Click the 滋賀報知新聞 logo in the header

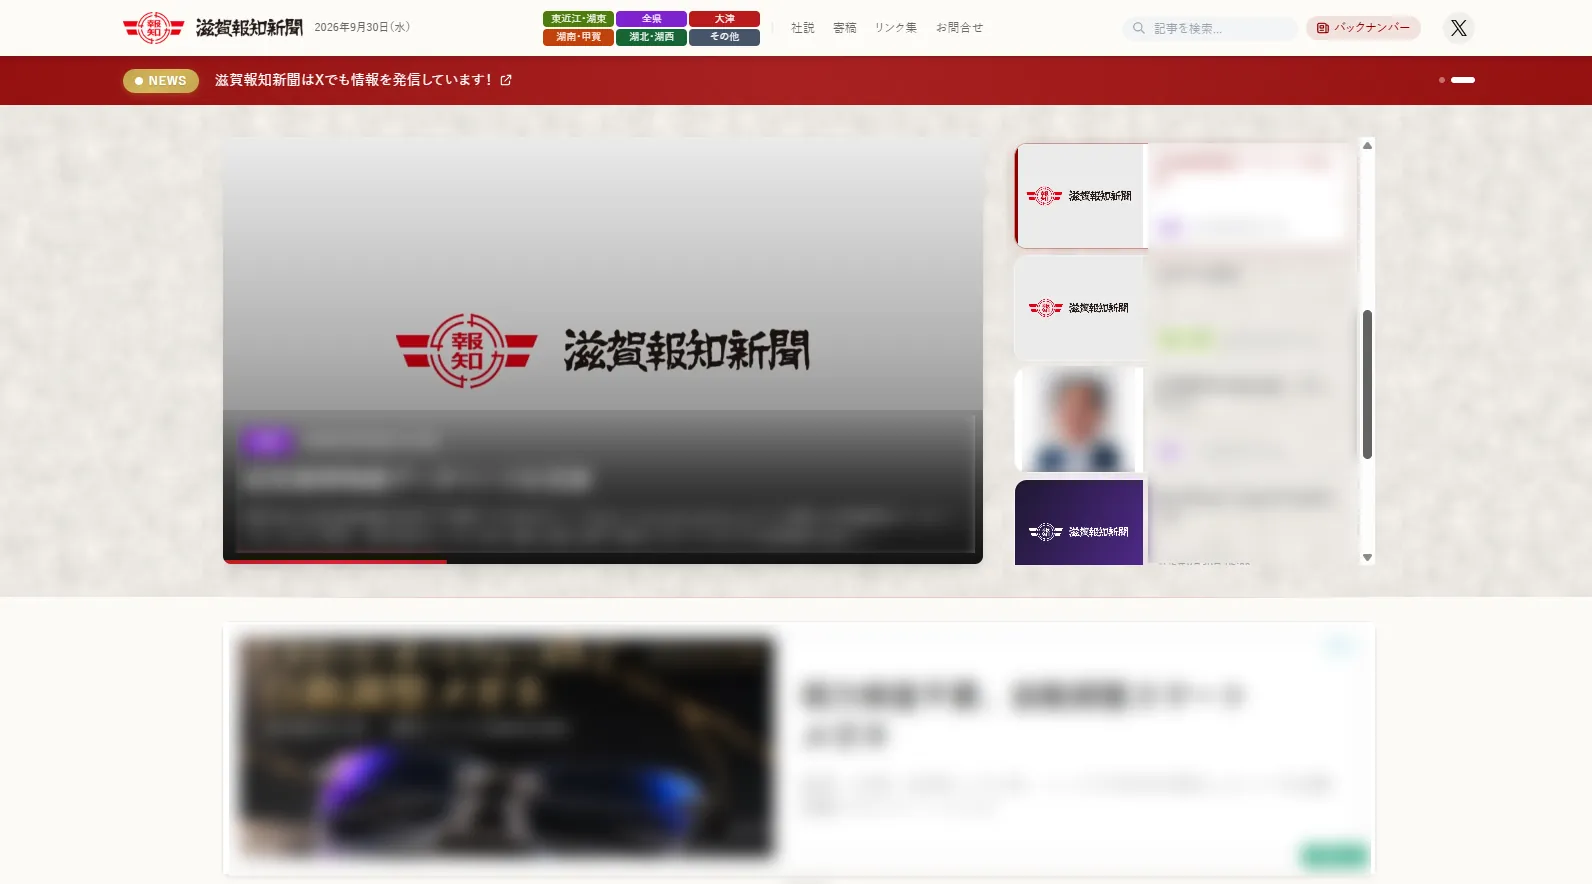point(213,28)
